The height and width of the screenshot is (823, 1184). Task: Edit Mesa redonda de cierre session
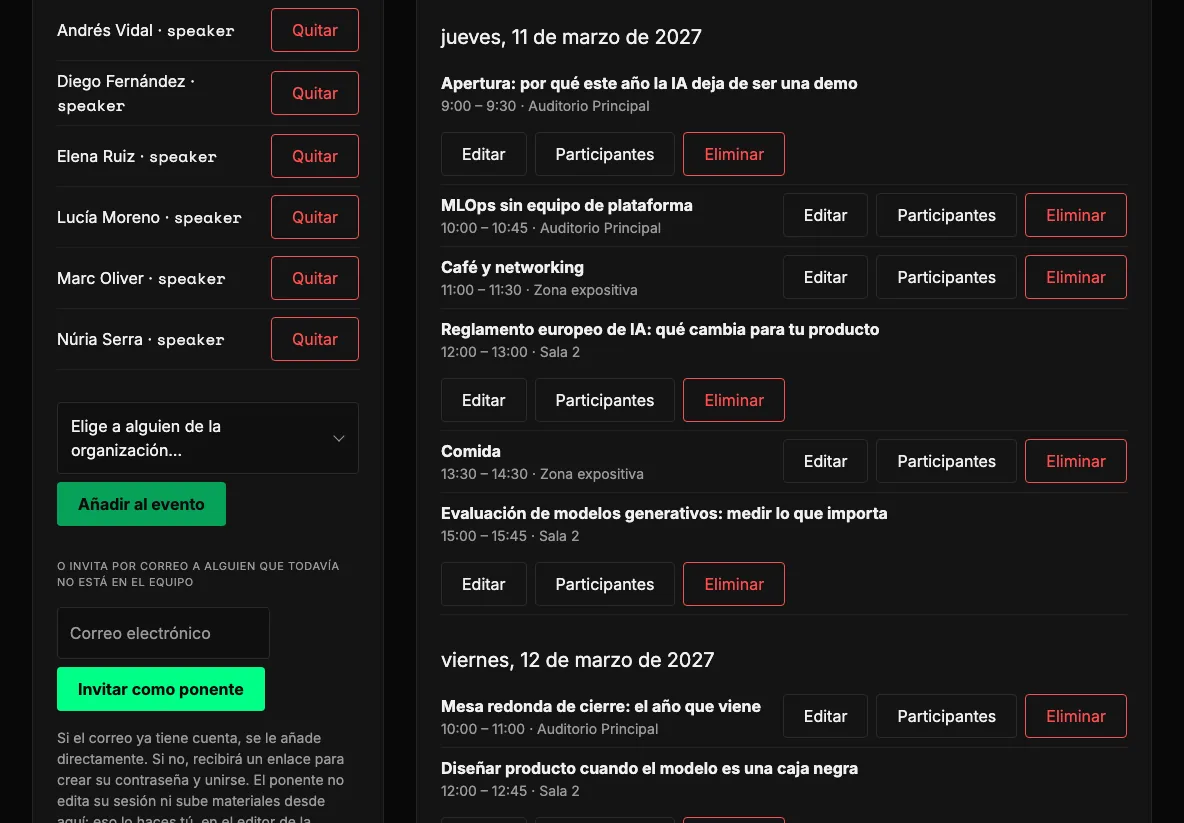tap(825, 717)
